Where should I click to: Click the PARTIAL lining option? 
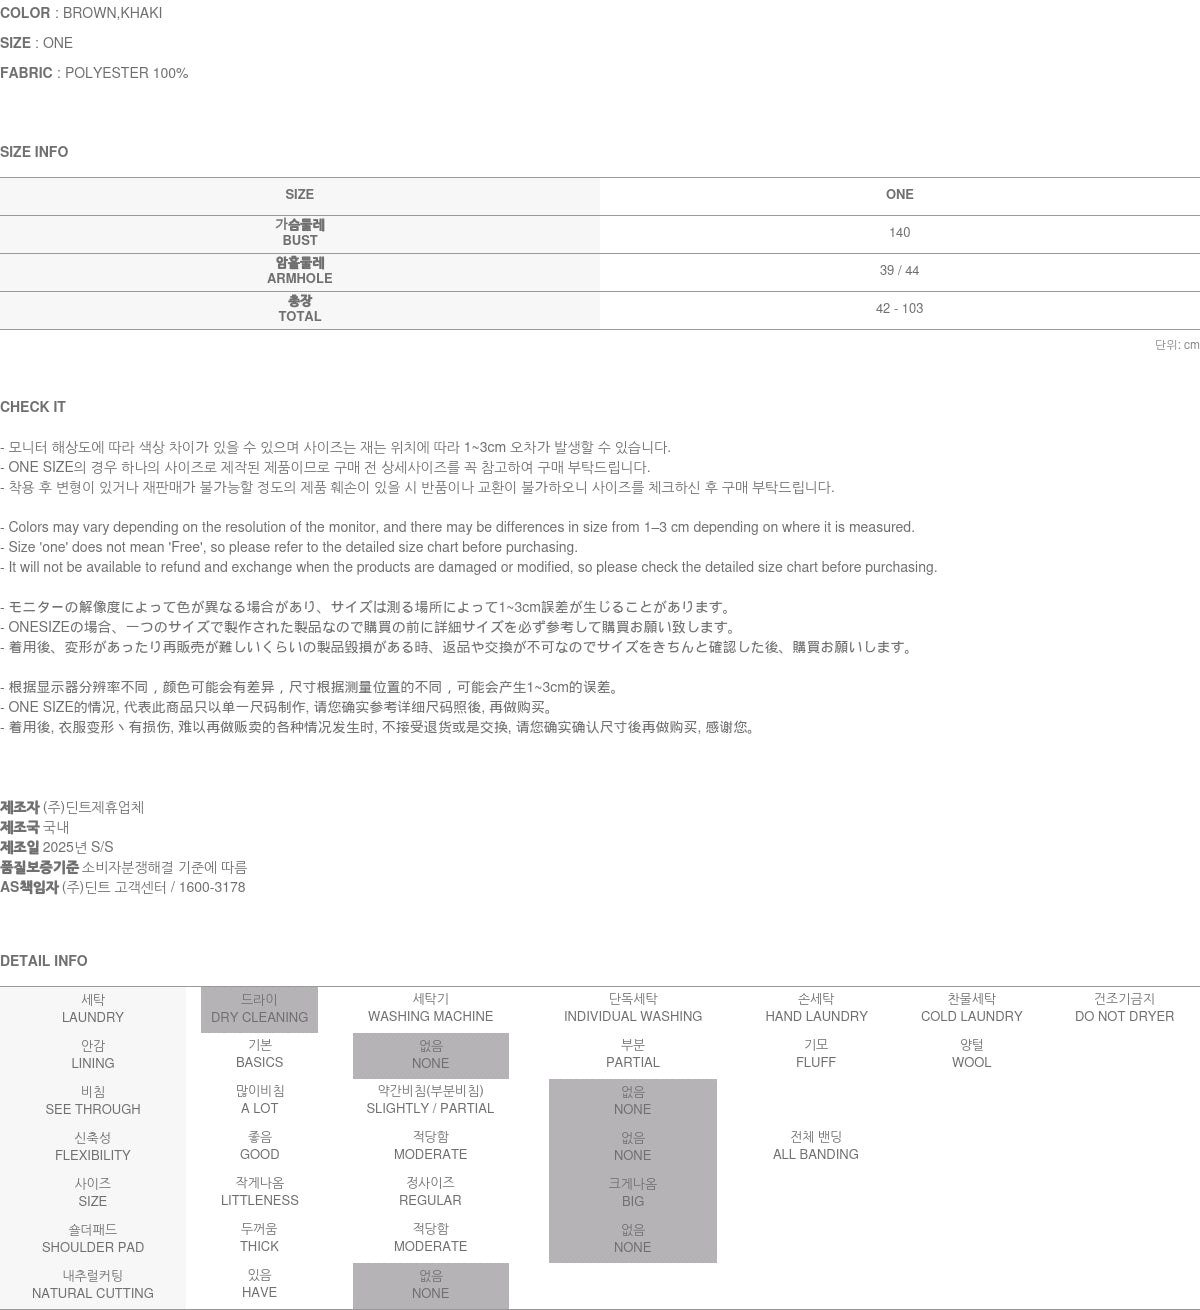[x=632, y=1054]
